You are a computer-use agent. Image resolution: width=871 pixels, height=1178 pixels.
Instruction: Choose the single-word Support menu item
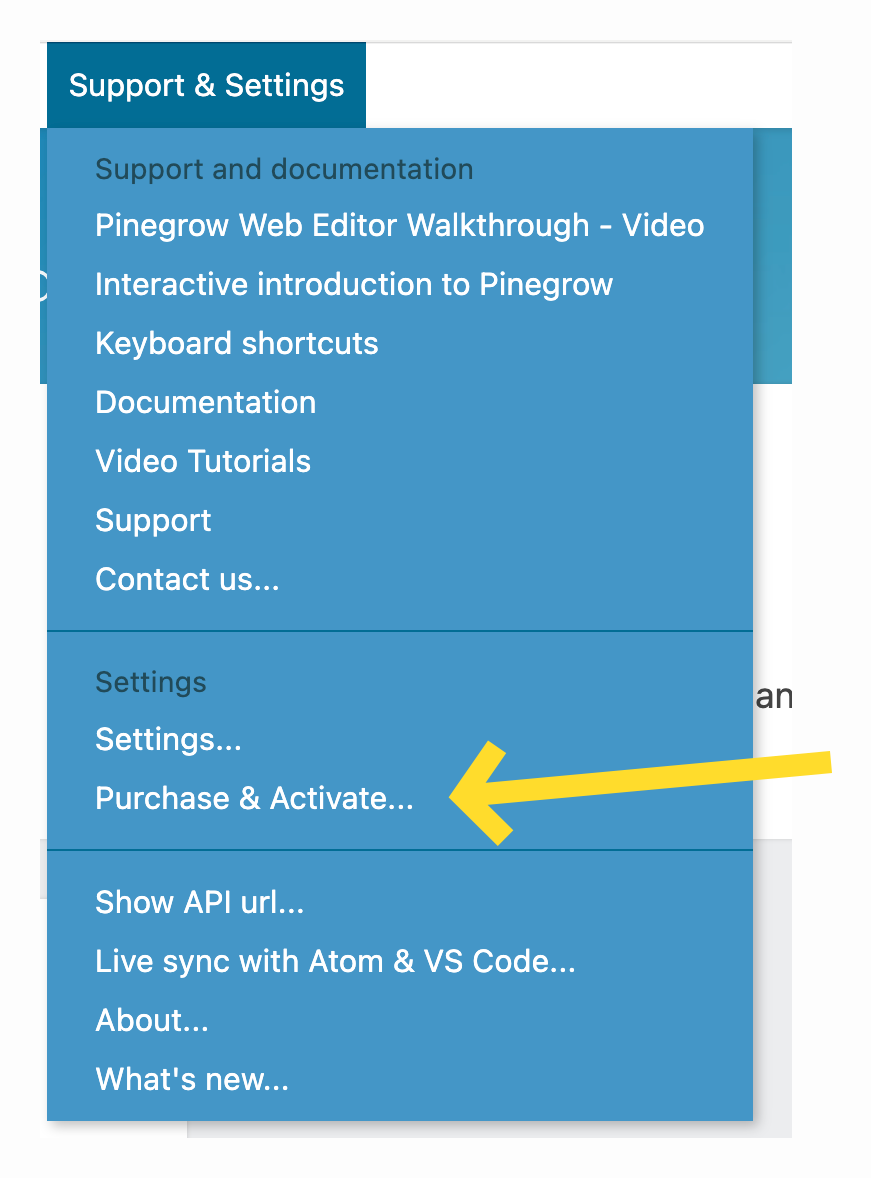[x=153, y=521]
